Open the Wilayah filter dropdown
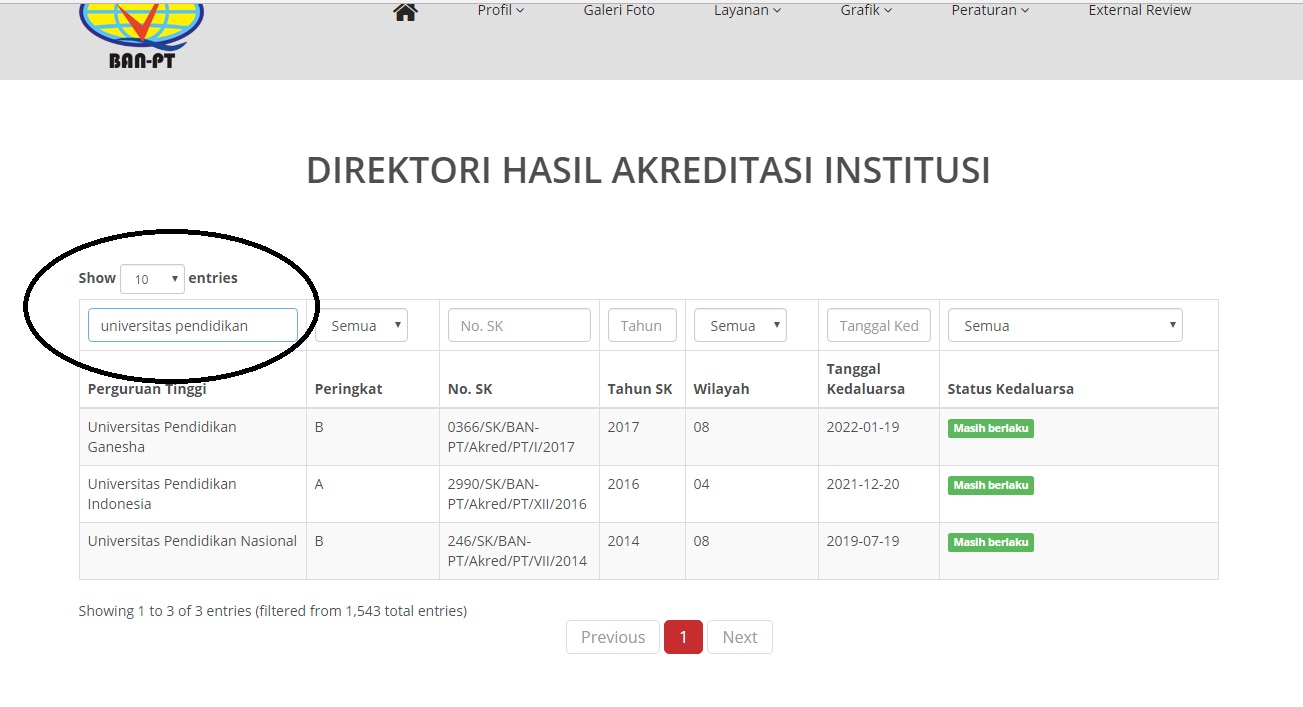 (740, 324)
